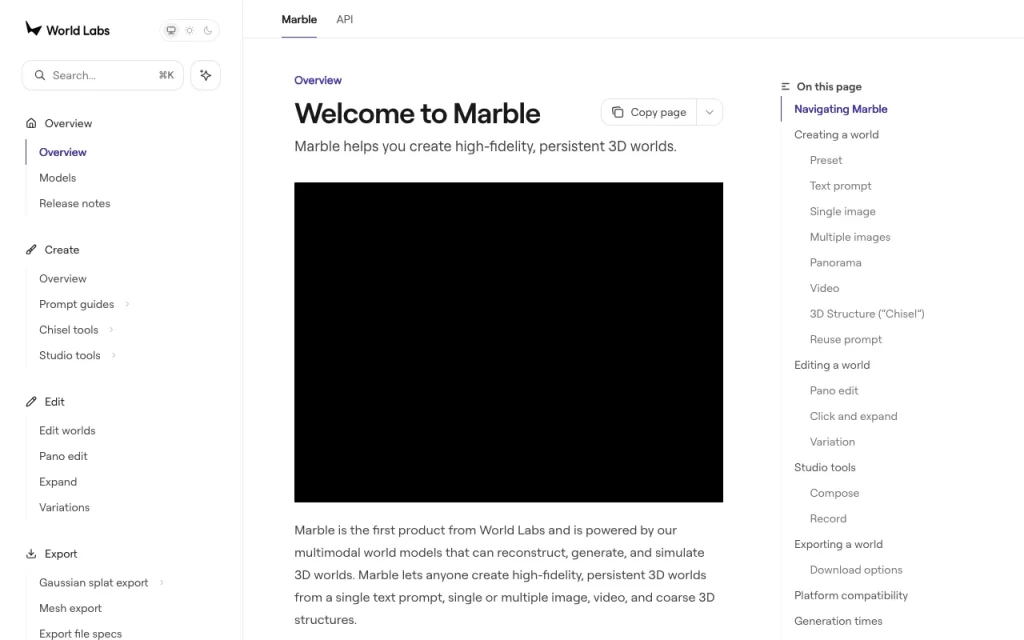1024x640 pixels.
Task: Open Release notes in sidebar
Action: click(74, 203)
